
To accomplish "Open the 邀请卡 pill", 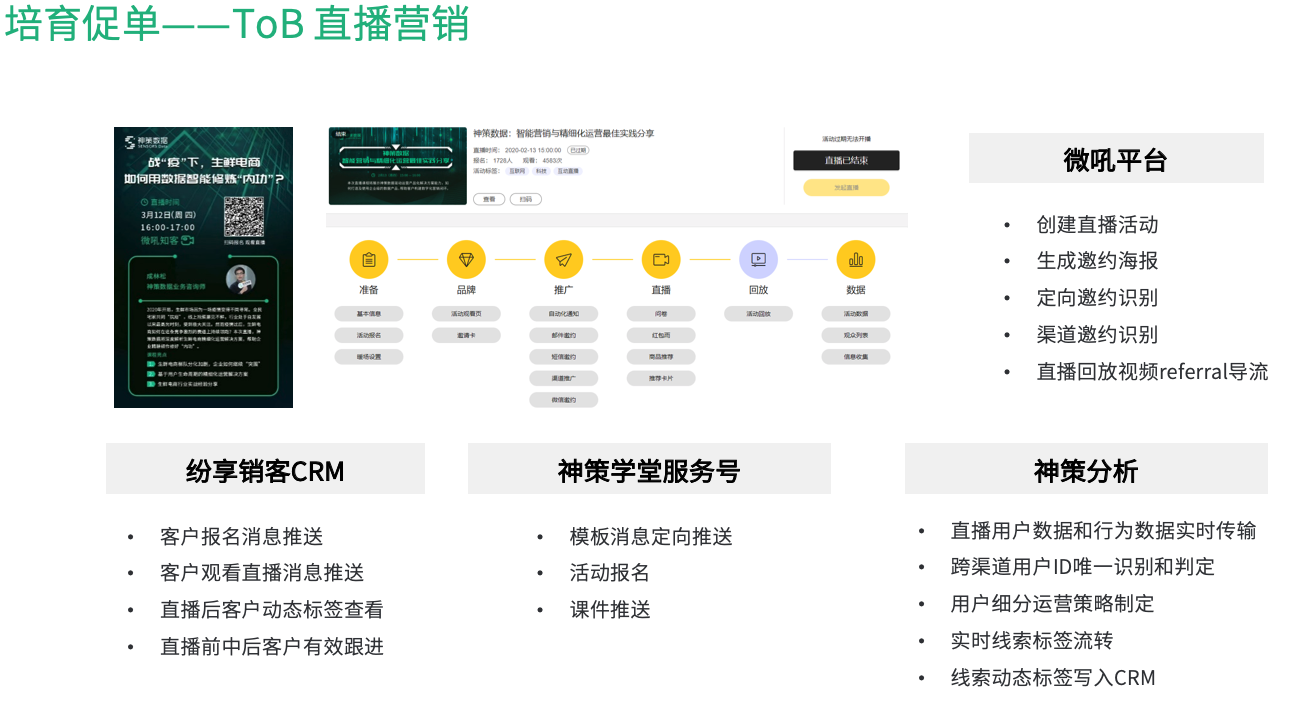I will pyautogui.click(x=466, y=335).
